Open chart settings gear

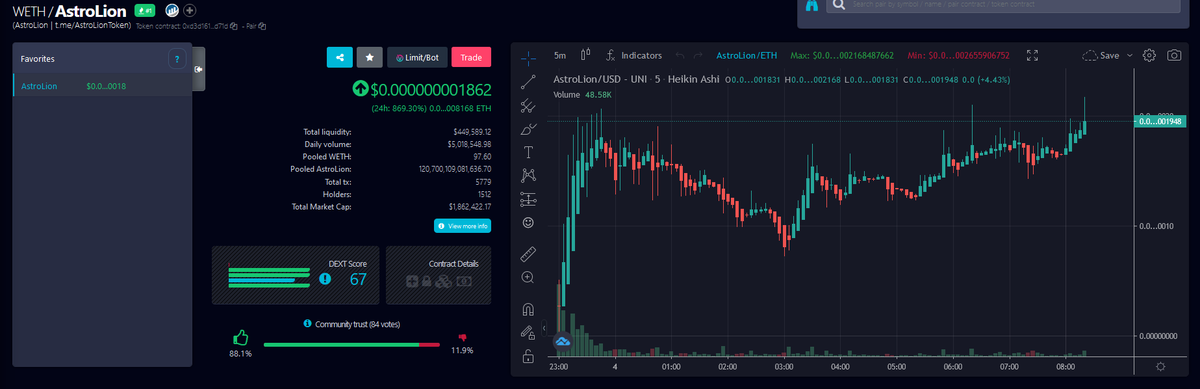1149,55
